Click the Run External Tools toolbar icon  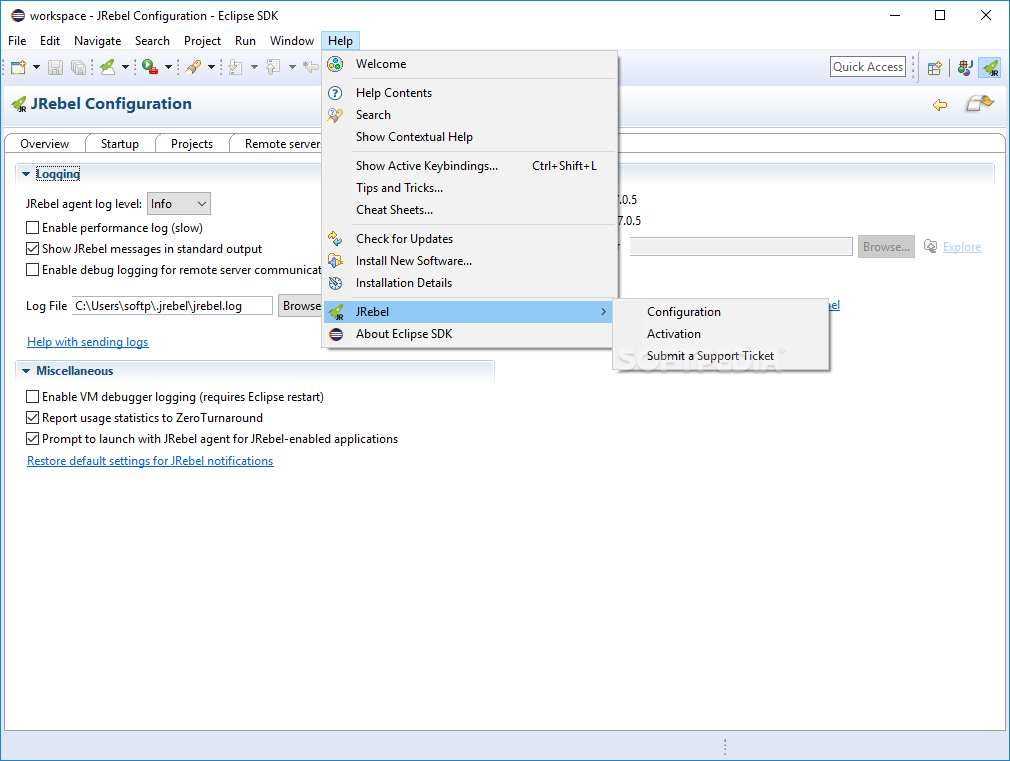[150, 67]
